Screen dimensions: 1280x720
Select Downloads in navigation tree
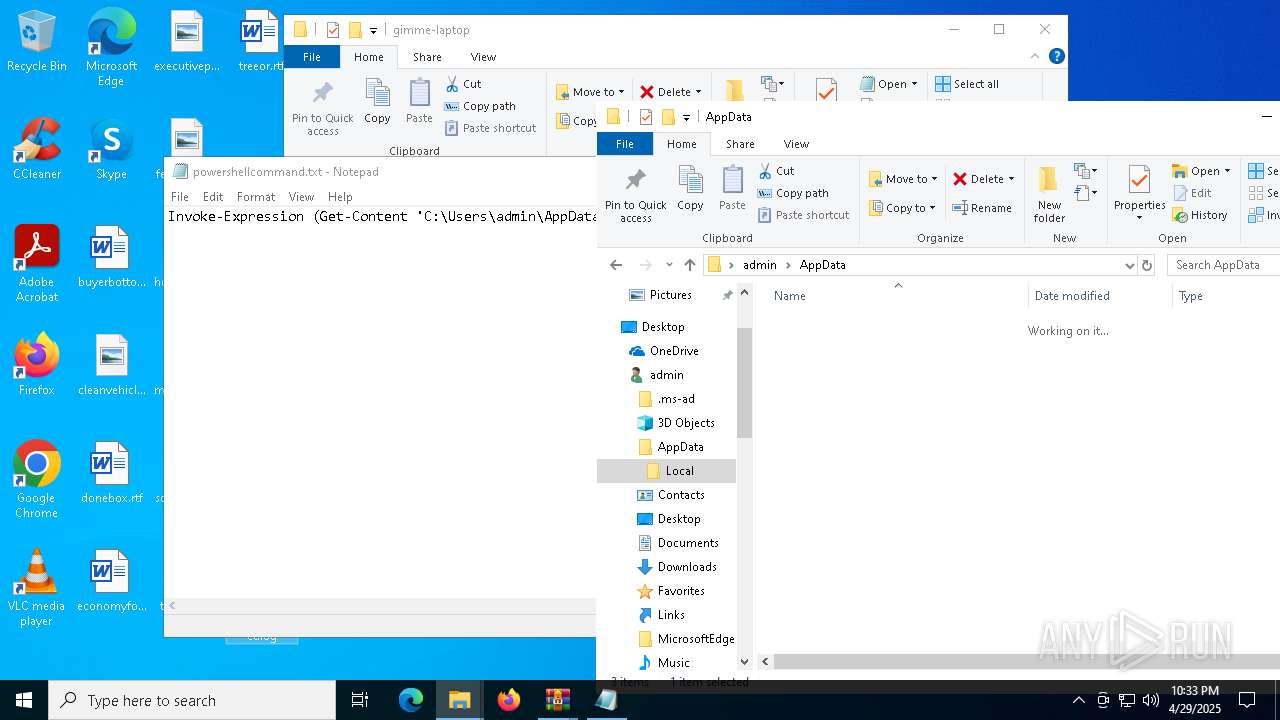click(x=677, y=567)
